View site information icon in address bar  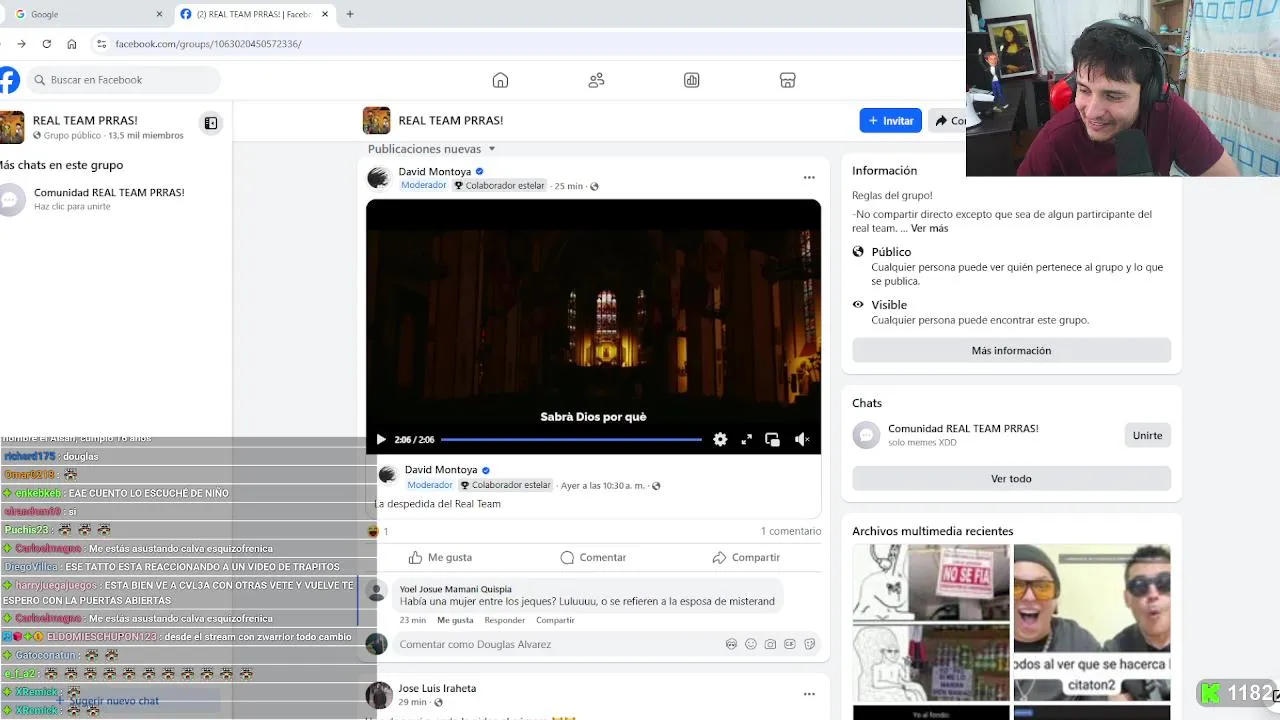101,44
